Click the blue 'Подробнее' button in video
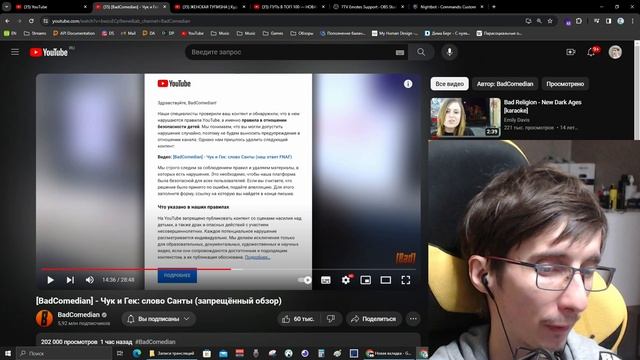 (x=177, y=276)
